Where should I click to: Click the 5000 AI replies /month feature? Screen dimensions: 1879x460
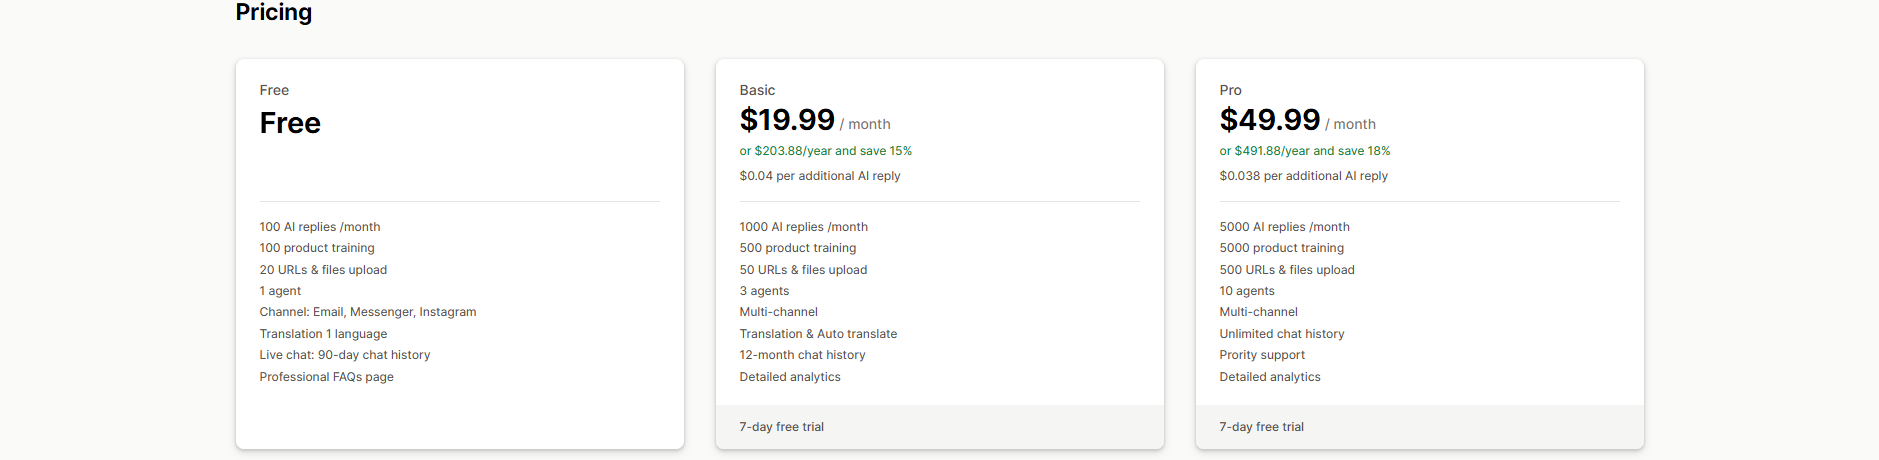(x=1284, y=227)
